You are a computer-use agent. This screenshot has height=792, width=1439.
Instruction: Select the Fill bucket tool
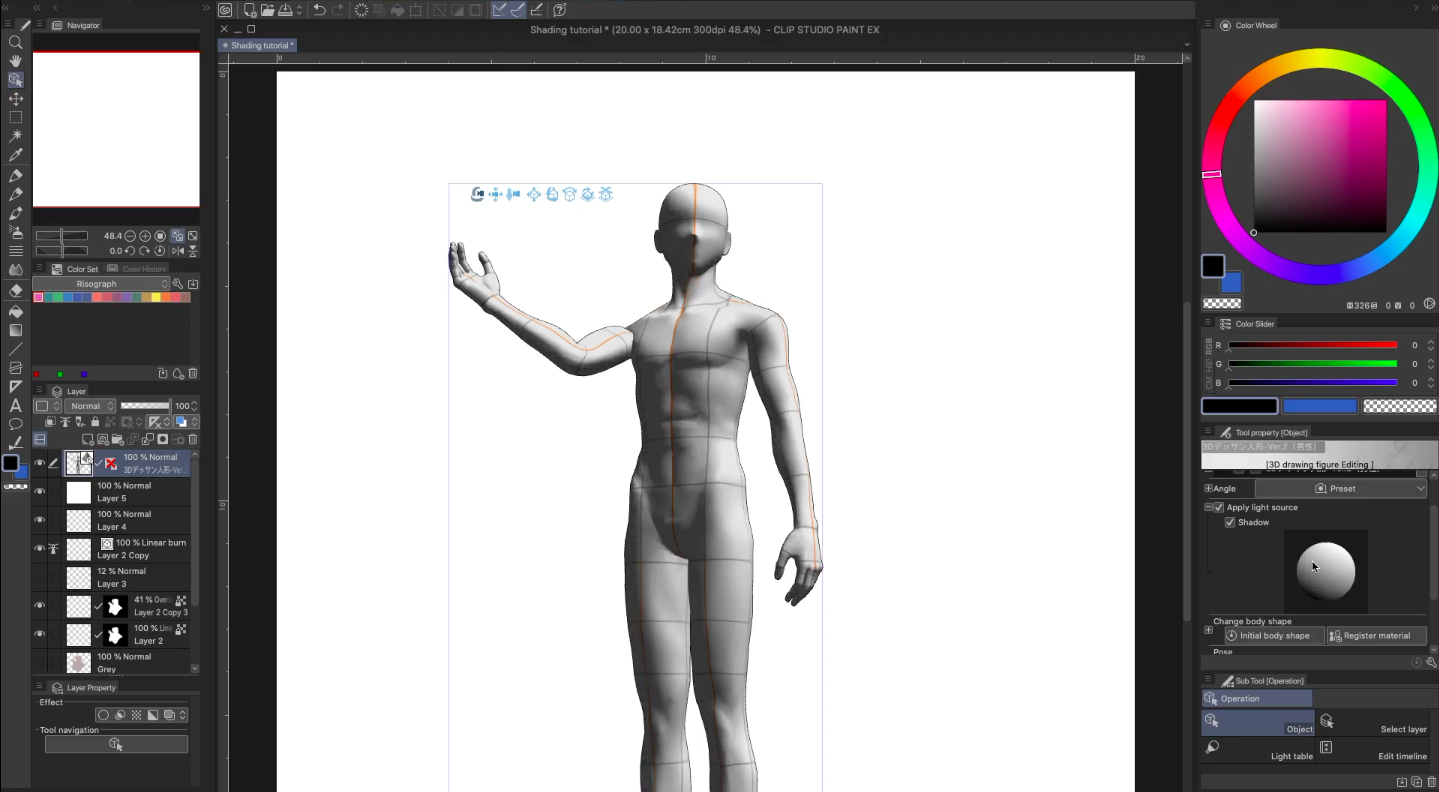click(16, 311)
